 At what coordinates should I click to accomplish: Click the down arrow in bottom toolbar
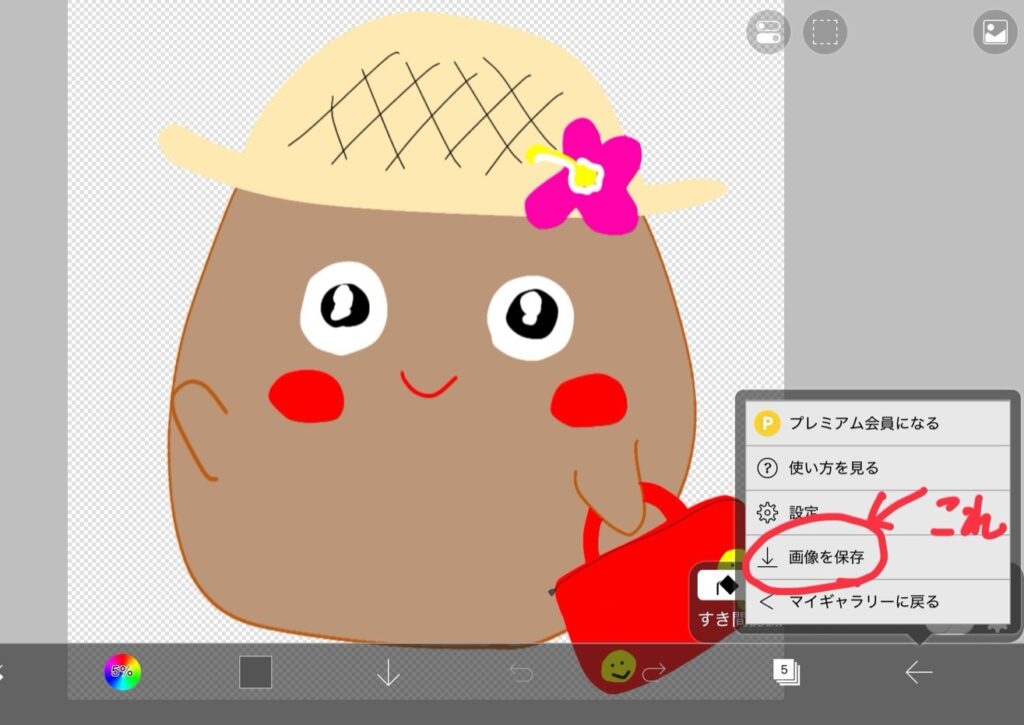coord(388,673)
